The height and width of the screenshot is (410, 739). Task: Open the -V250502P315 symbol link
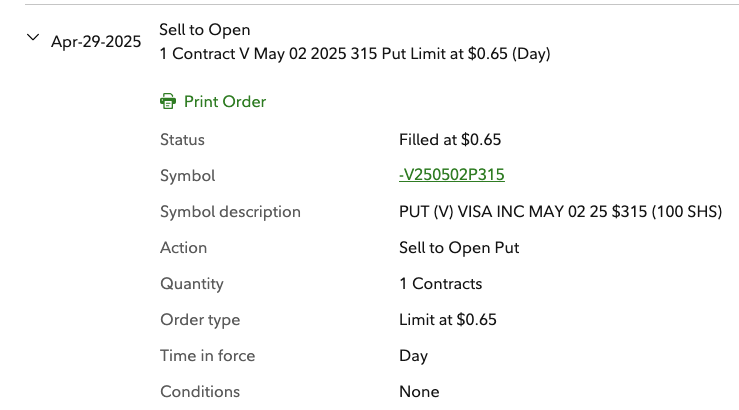[x=451, y=175]
